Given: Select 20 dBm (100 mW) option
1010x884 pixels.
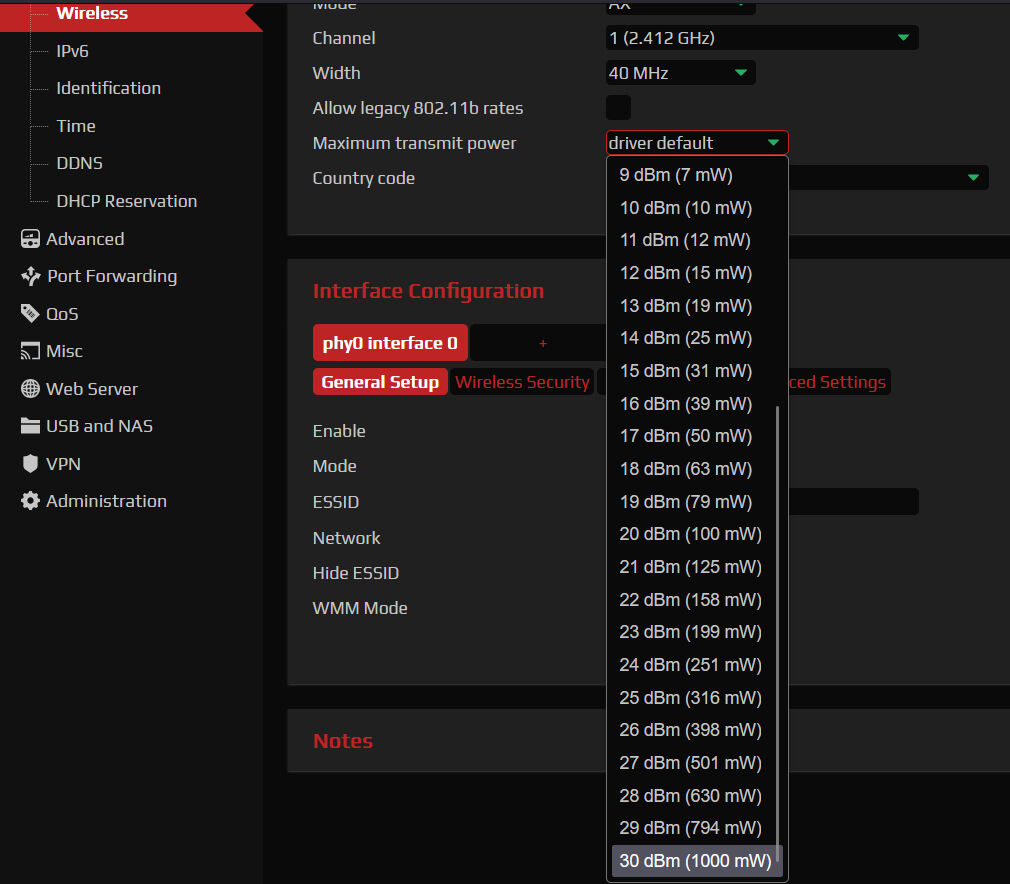Looking at the screenshot, I should 694,533.
